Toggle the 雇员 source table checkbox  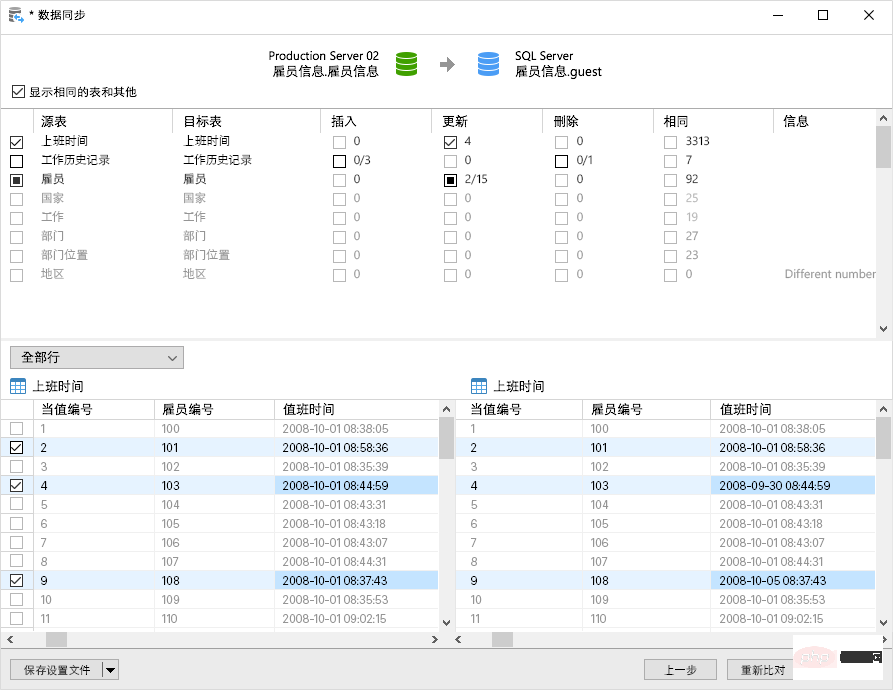(17, 180)
